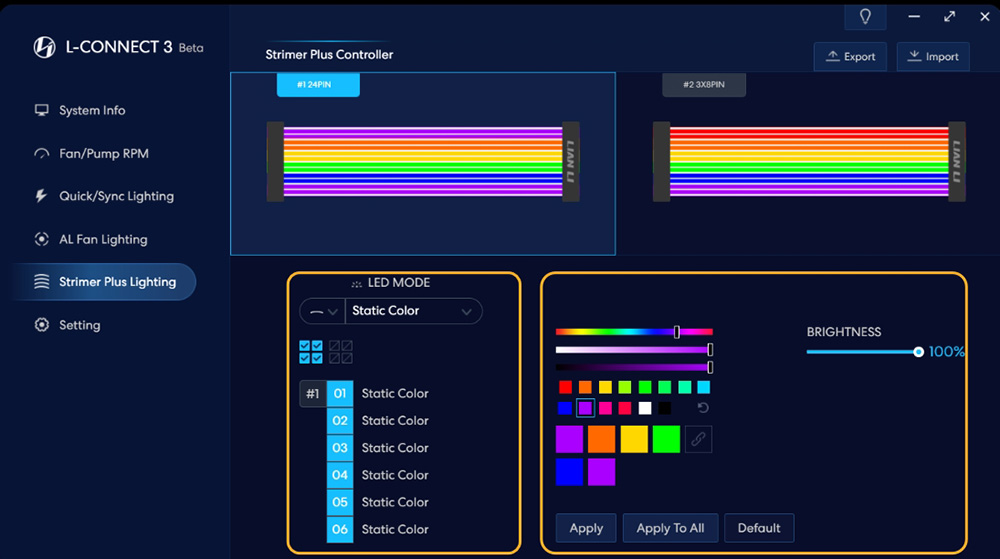The width and height of the screenshot is (1000, 559).
Task: Open AL Fan Lighting from the sidebar
Action: 102,239
